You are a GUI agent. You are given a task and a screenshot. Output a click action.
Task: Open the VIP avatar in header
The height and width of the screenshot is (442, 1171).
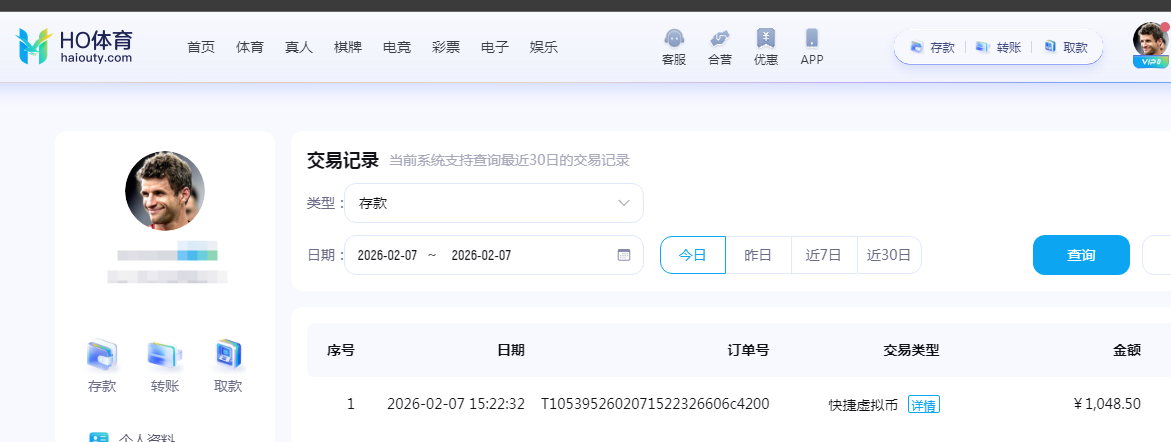(1150, 44)
